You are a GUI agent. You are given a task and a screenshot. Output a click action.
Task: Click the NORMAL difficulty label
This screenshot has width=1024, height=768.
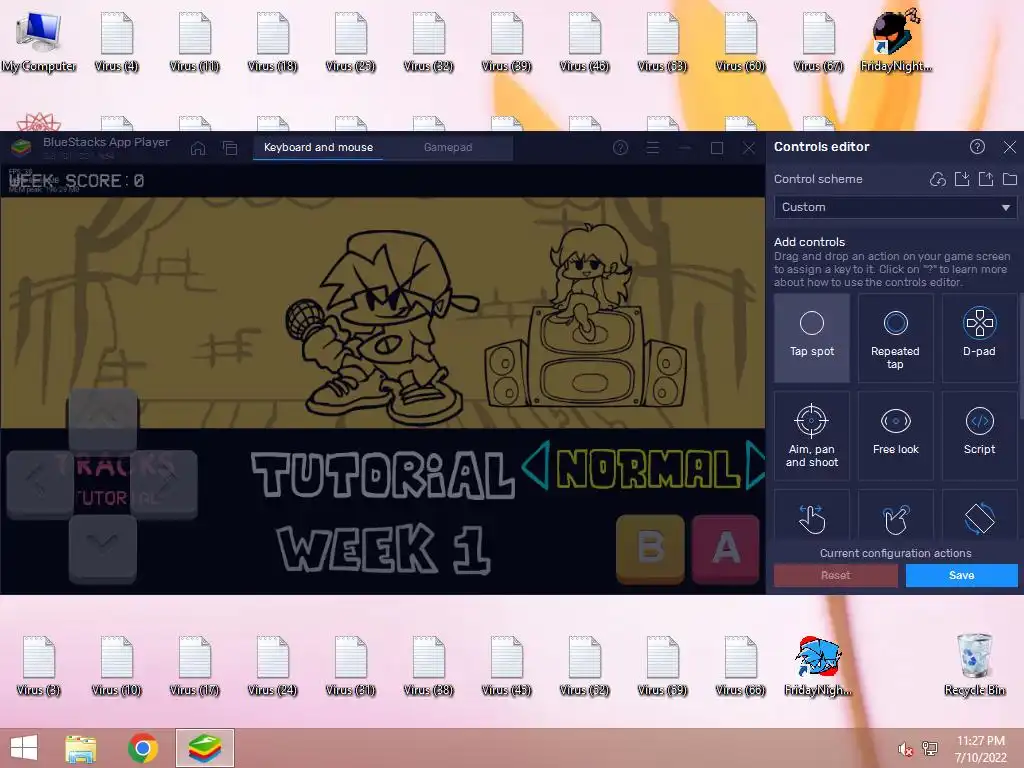click(x=647, y=468)
